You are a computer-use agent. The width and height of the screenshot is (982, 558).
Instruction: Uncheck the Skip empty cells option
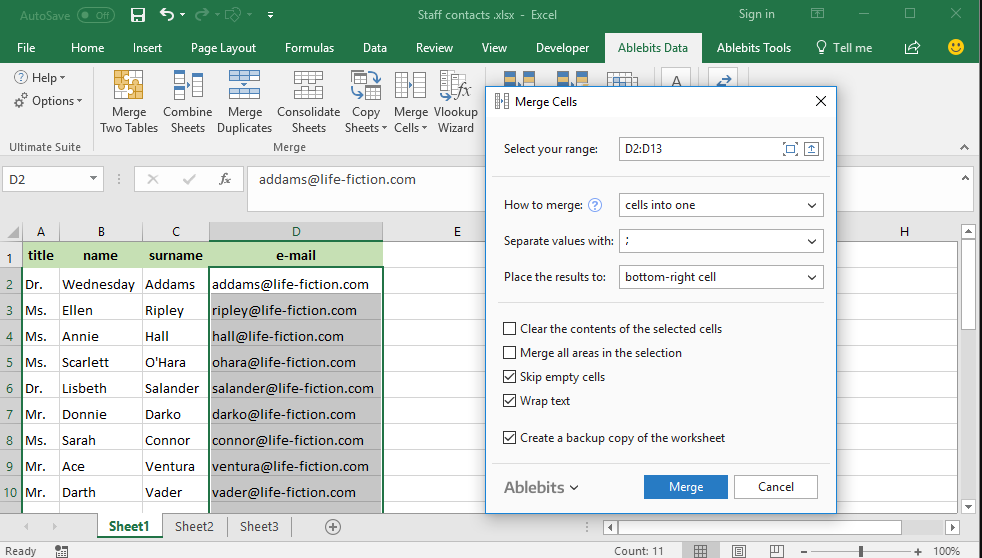(510, 377)
